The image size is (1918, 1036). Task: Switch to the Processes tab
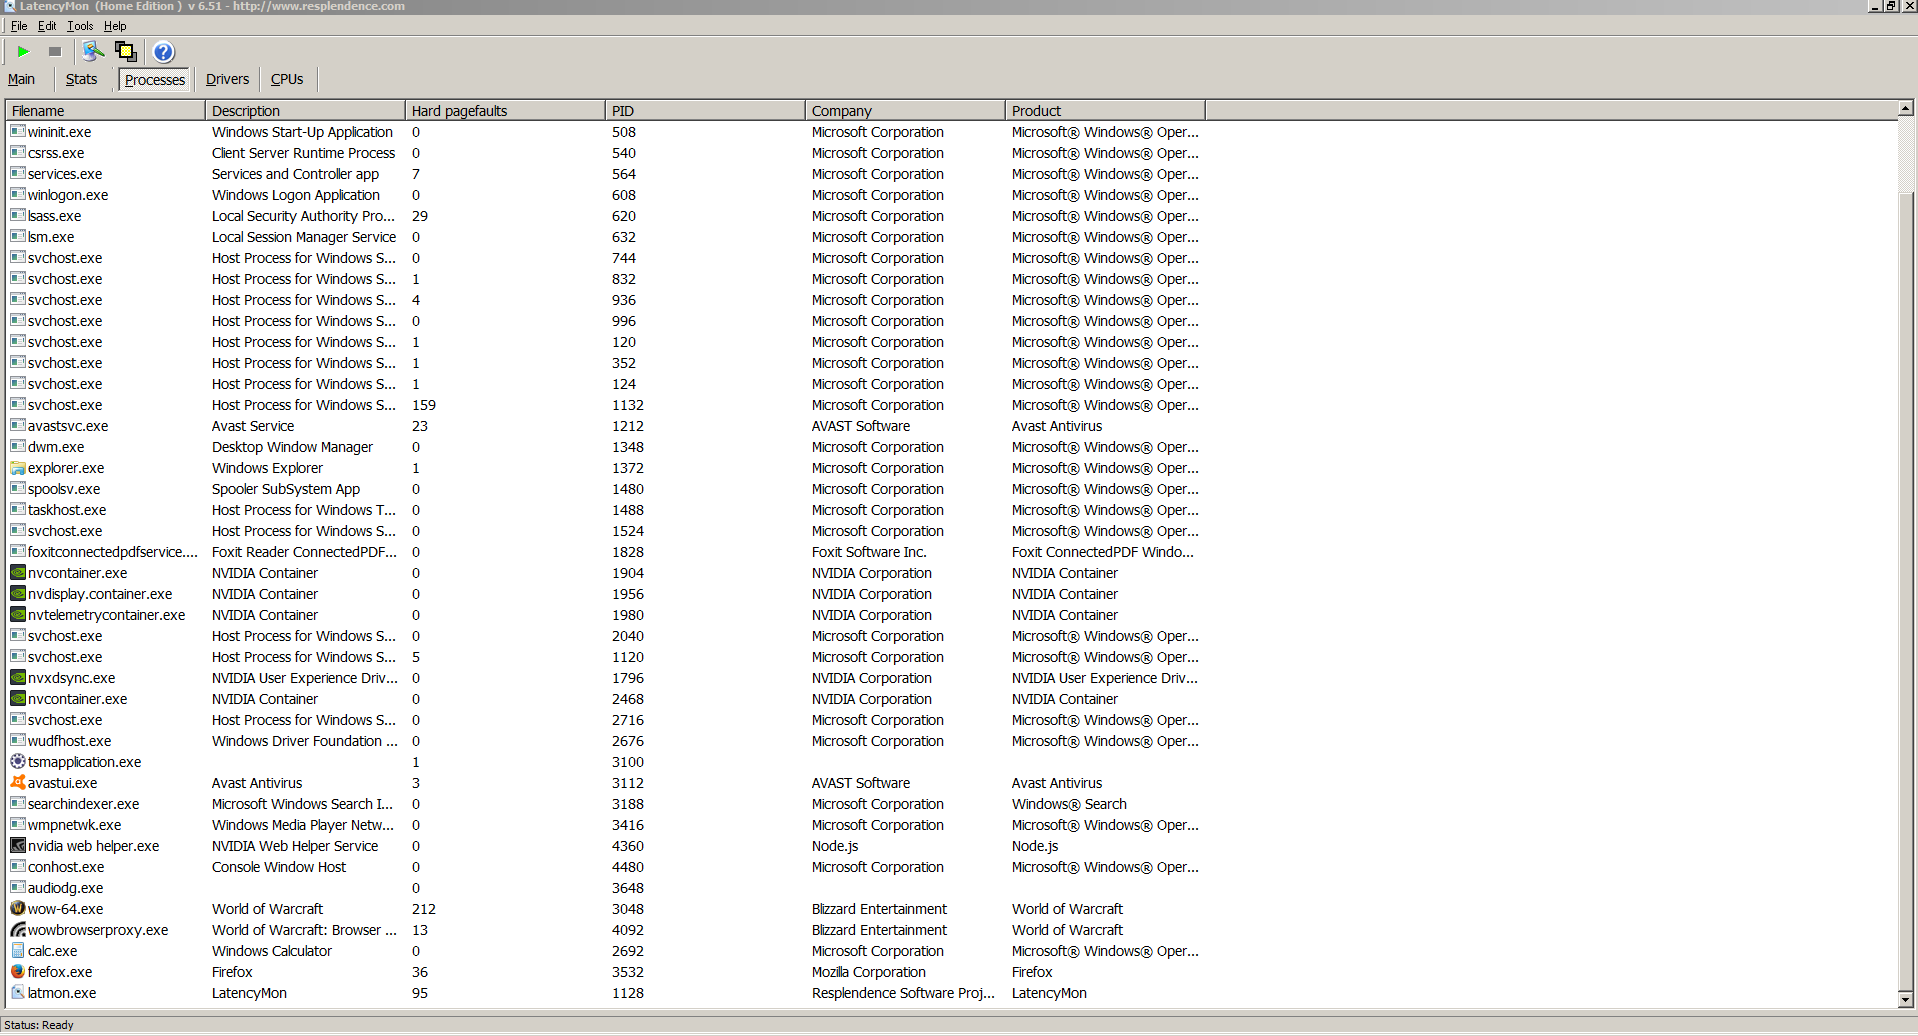[155, 79]
